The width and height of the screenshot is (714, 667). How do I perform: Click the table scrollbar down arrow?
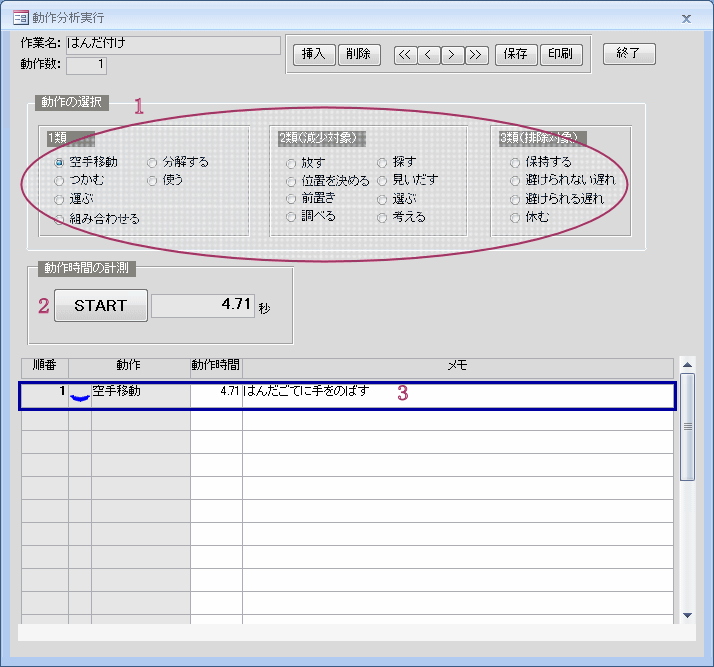coord(688,616)
